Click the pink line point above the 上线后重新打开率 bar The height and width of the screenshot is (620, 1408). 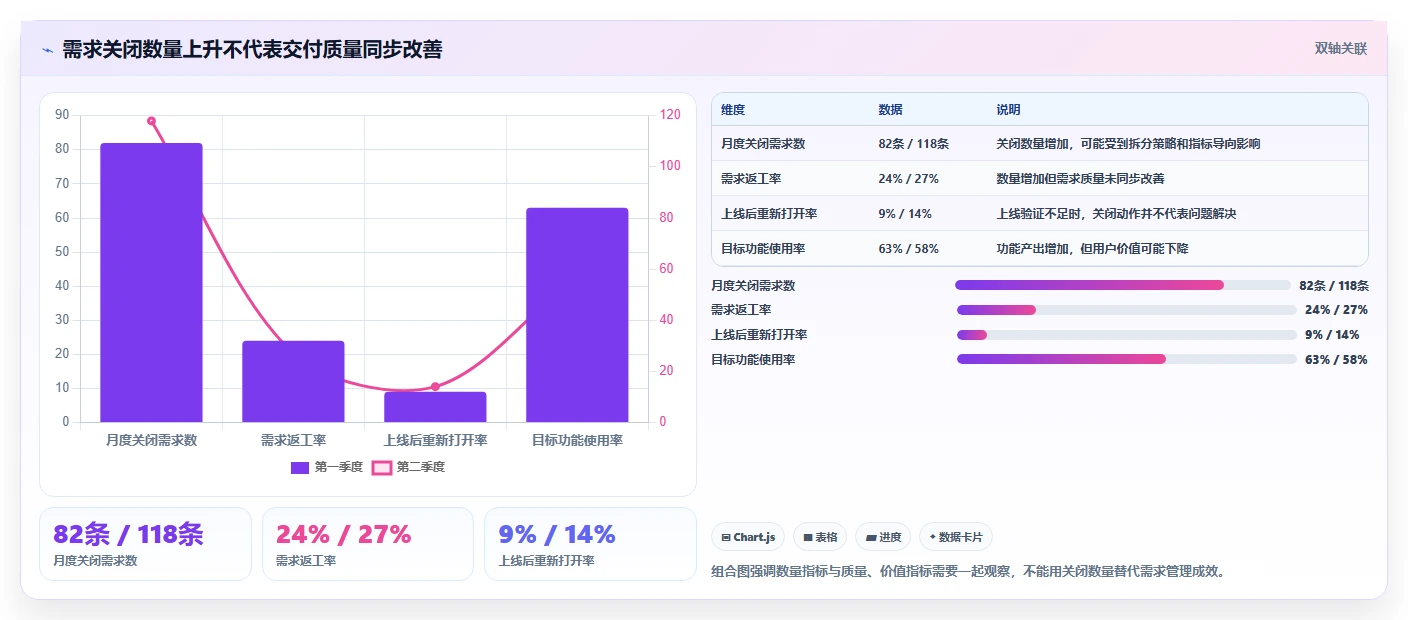coord(435,386)
